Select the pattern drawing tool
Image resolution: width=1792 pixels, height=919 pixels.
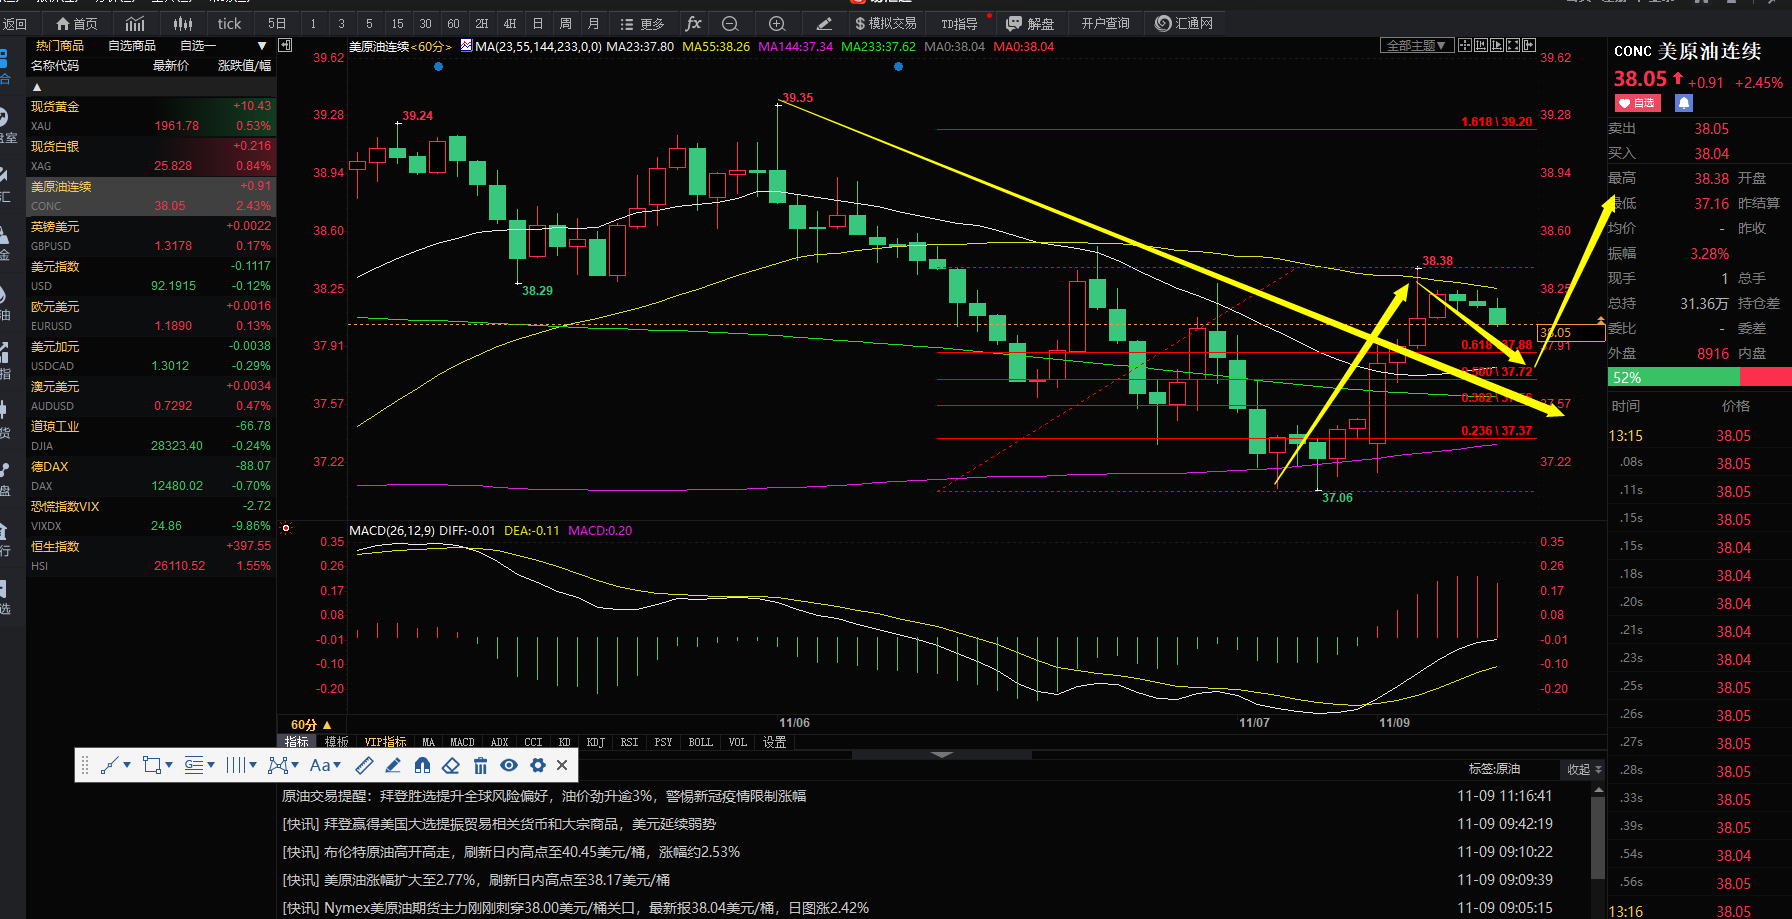pyautogui.click(x=278, y=765)
